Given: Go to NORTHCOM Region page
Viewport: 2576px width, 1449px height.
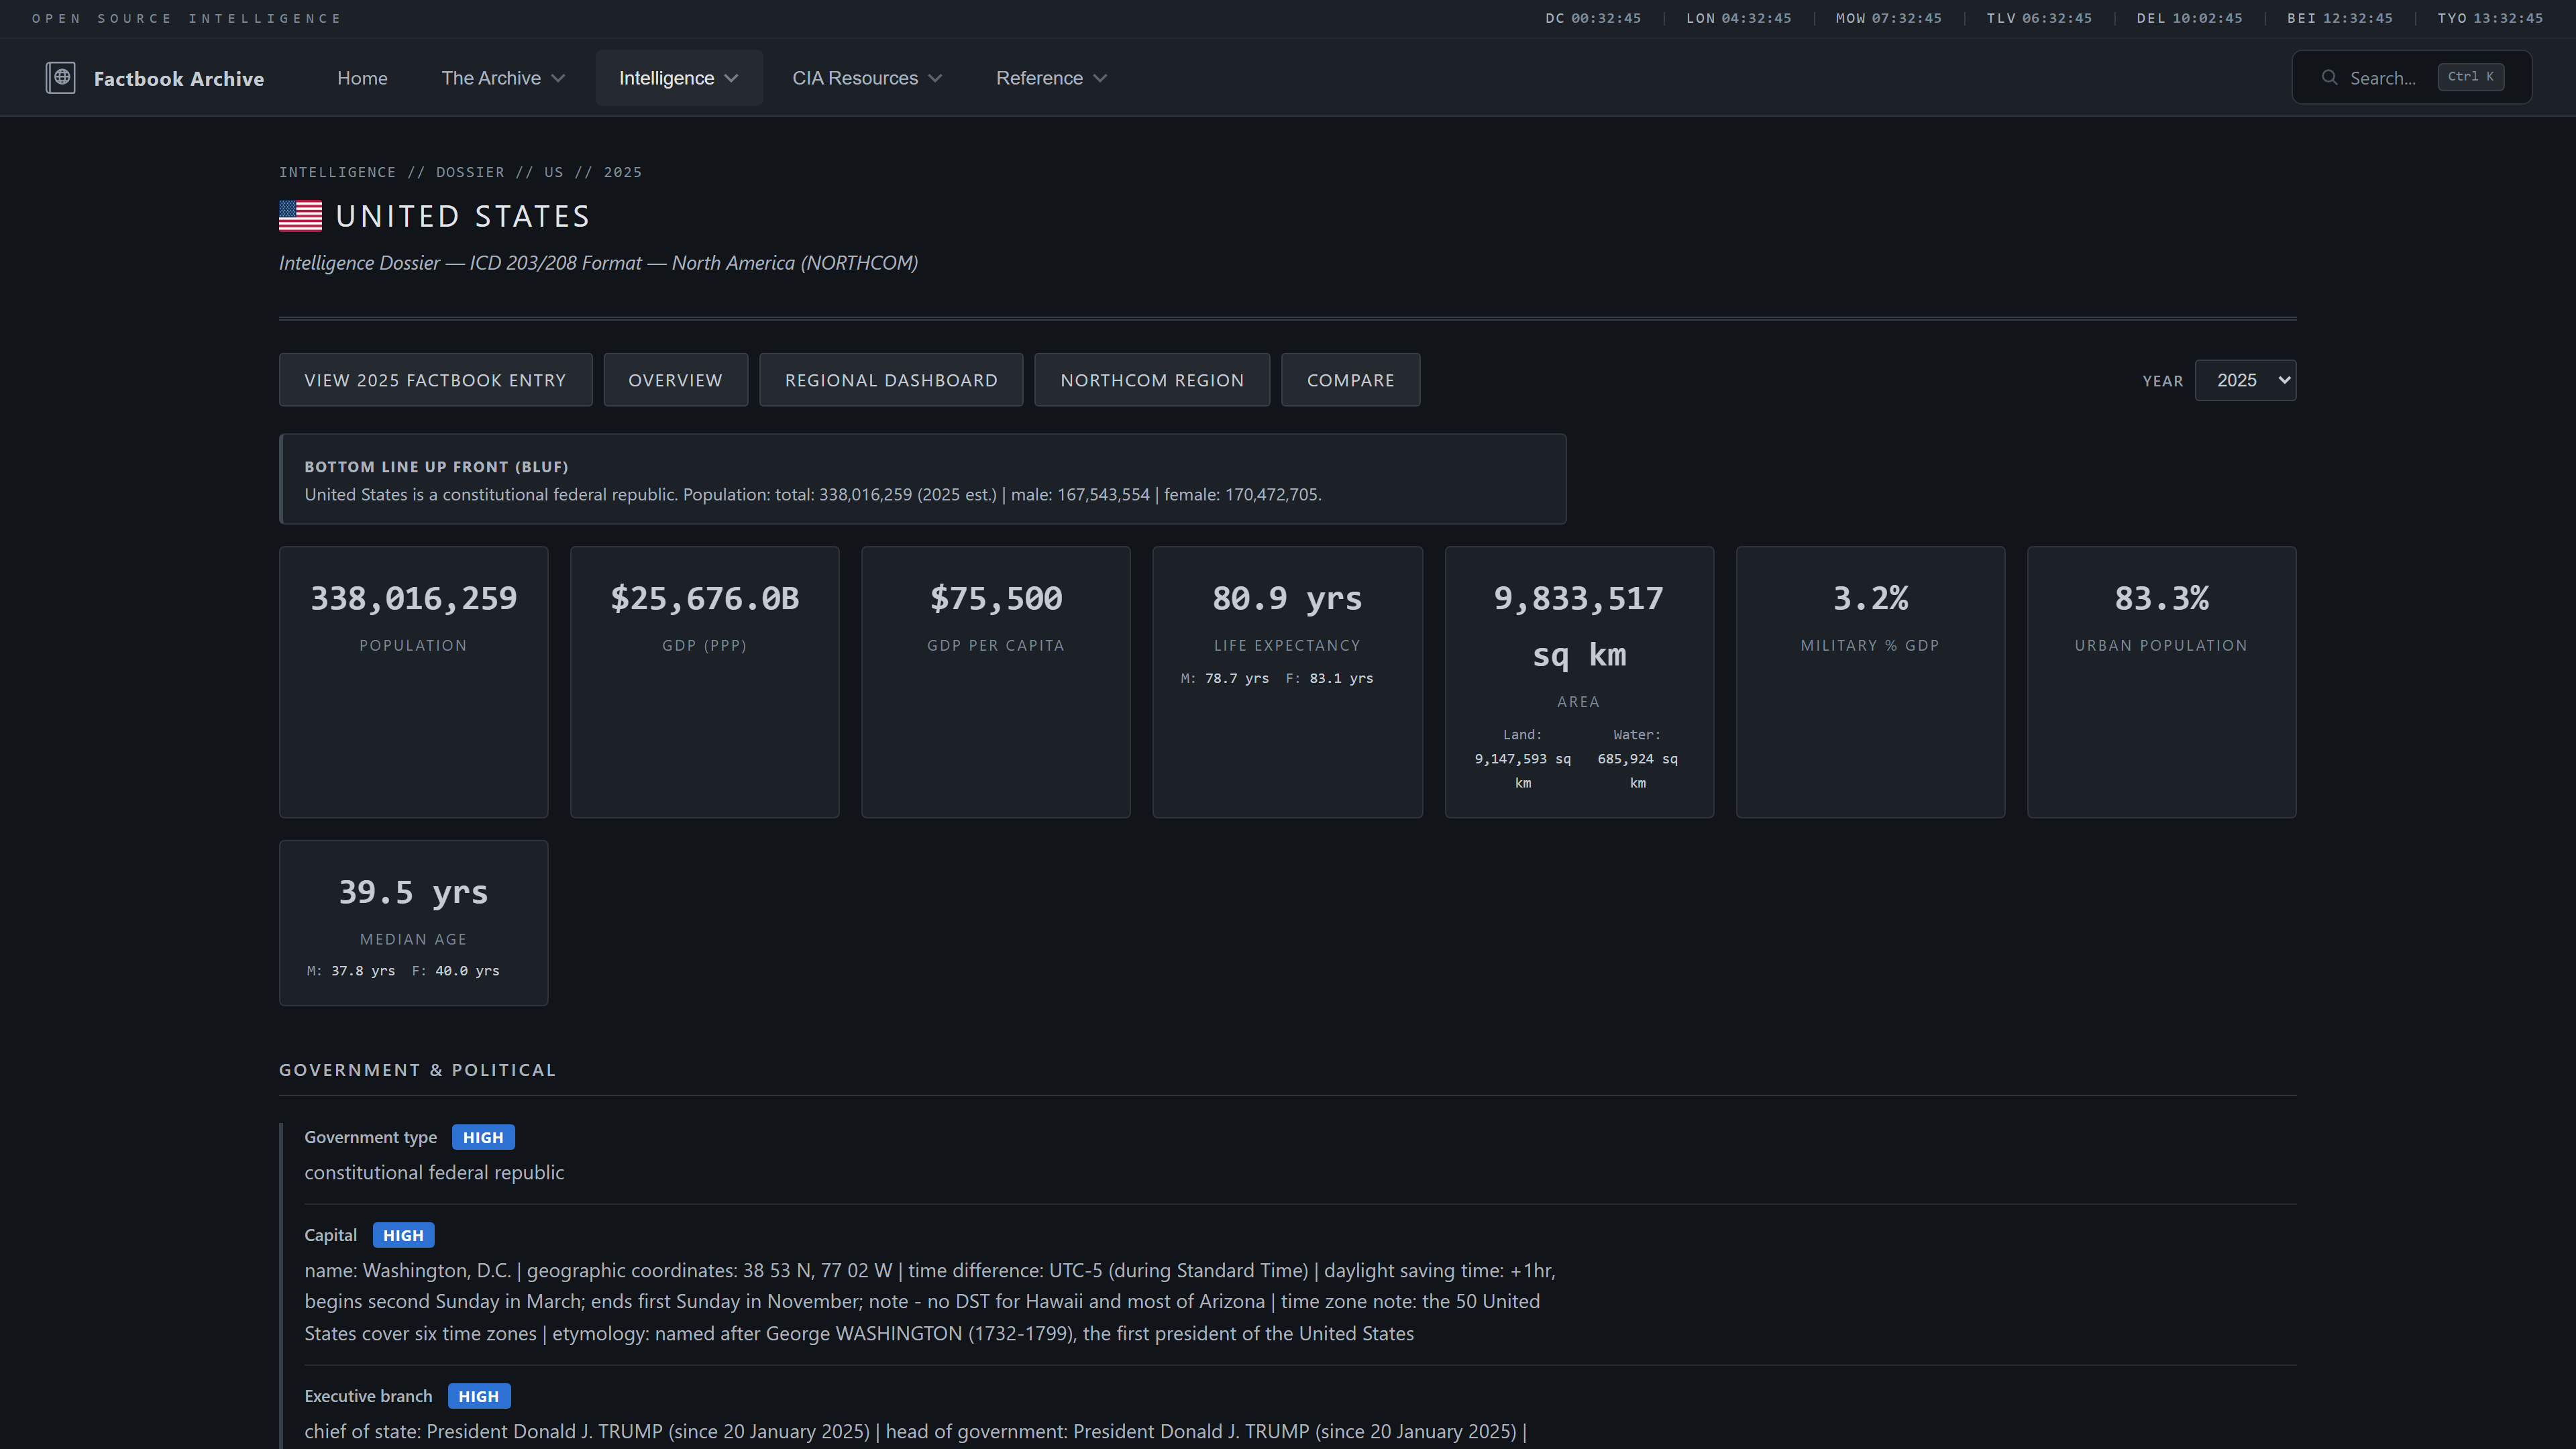Looking at the screenshot, I should pos(1151,380).
